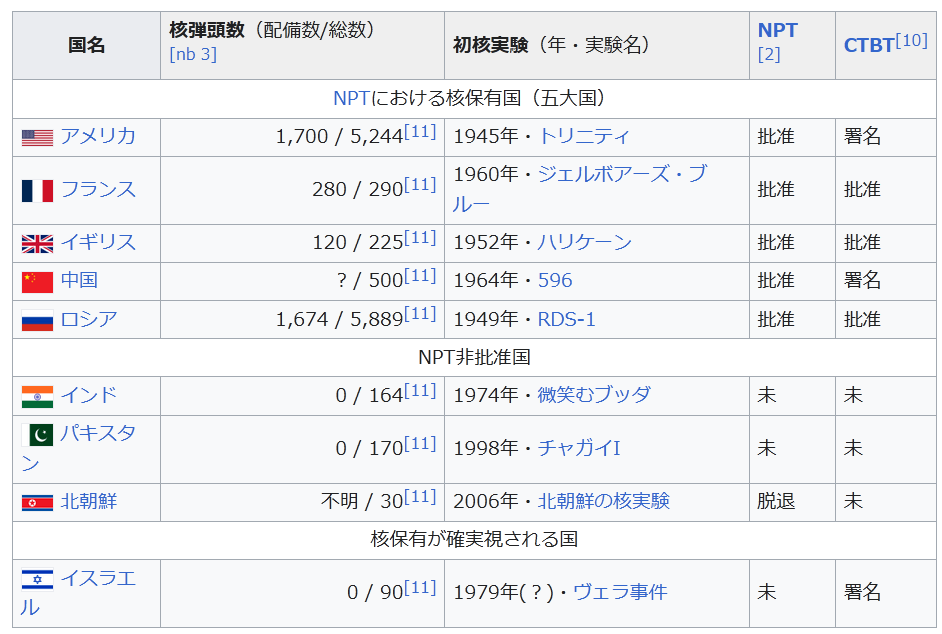This screenshot has height=634, width=942.
Task: Open the ヴェラ事件 link
Action: [x=619, y=592]
